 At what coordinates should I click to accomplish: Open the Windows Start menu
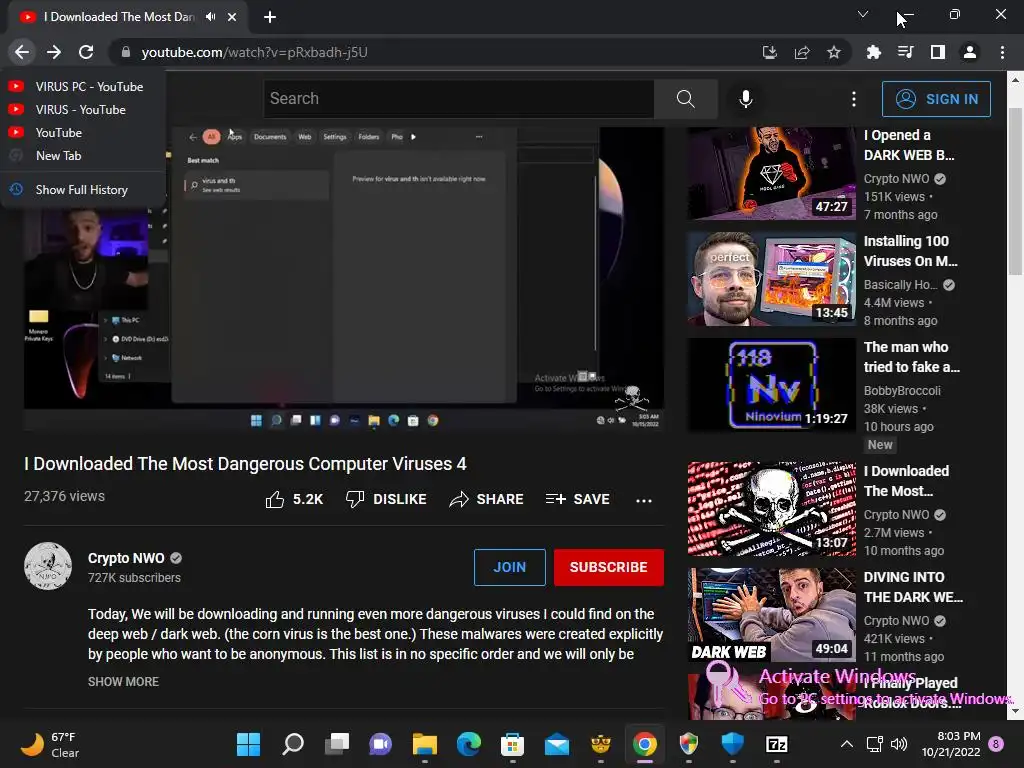[248, 744]
